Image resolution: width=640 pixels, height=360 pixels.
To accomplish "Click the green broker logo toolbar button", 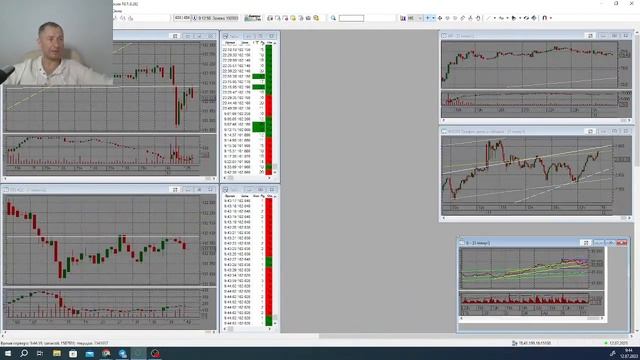I will [x=253, y=18].
